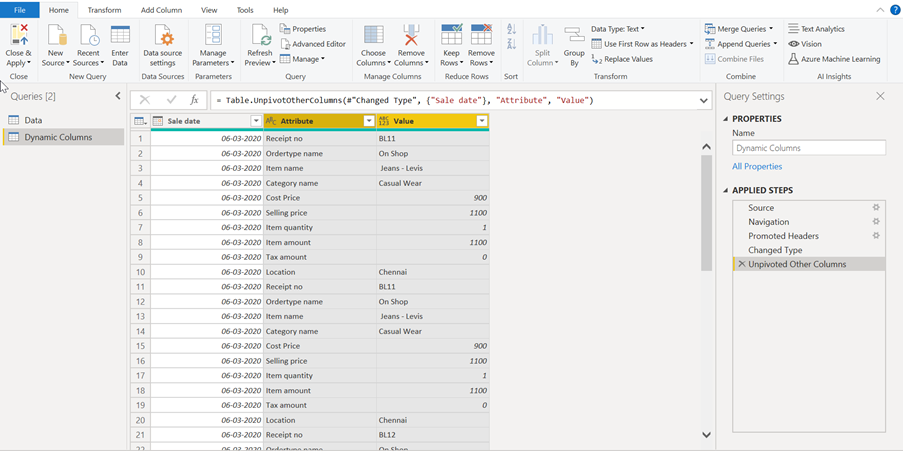903x451 pixels.
Task: Click table icon in grid corner
Action: point(140,121)
